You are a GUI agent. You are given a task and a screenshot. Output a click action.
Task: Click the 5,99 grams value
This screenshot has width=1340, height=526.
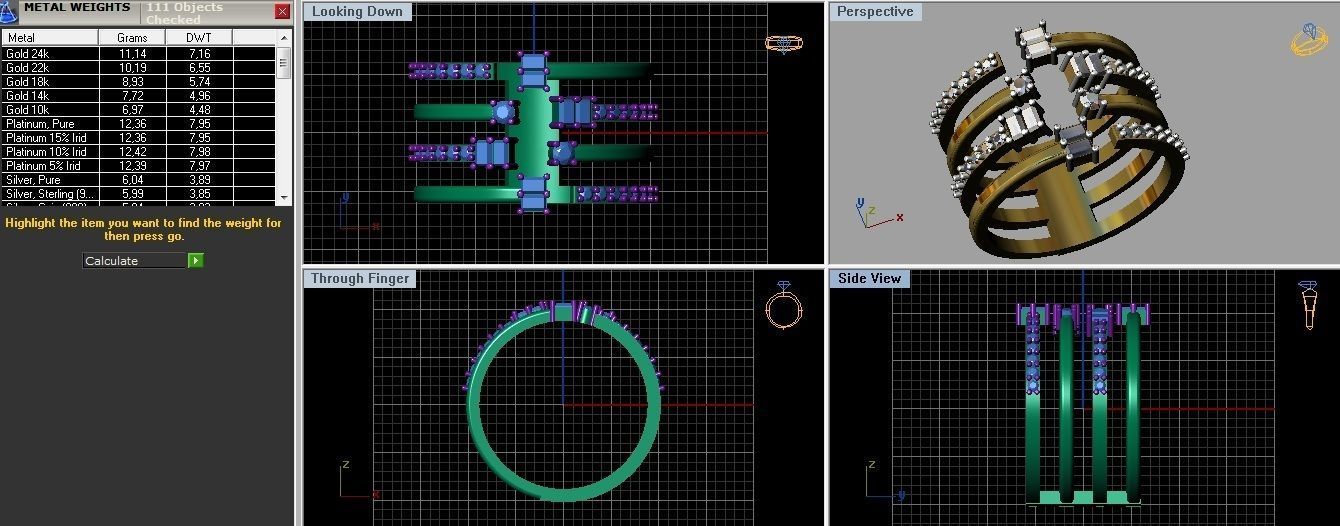[132, 193]
